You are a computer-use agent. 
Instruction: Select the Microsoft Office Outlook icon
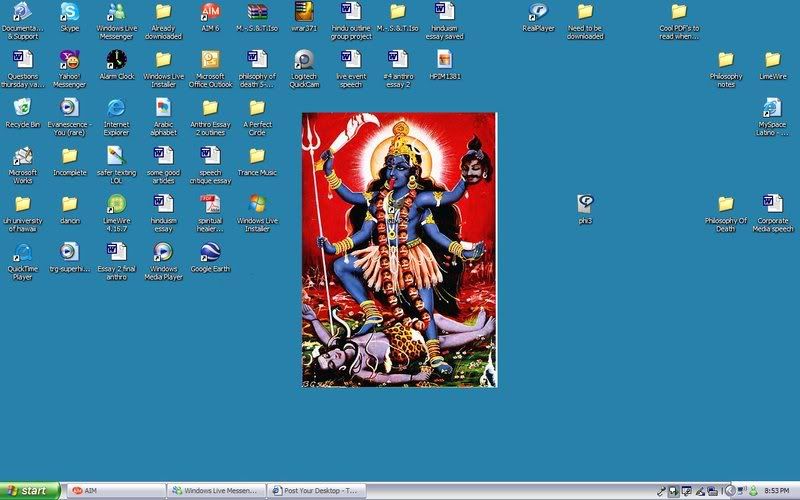[x=210, y=59]
